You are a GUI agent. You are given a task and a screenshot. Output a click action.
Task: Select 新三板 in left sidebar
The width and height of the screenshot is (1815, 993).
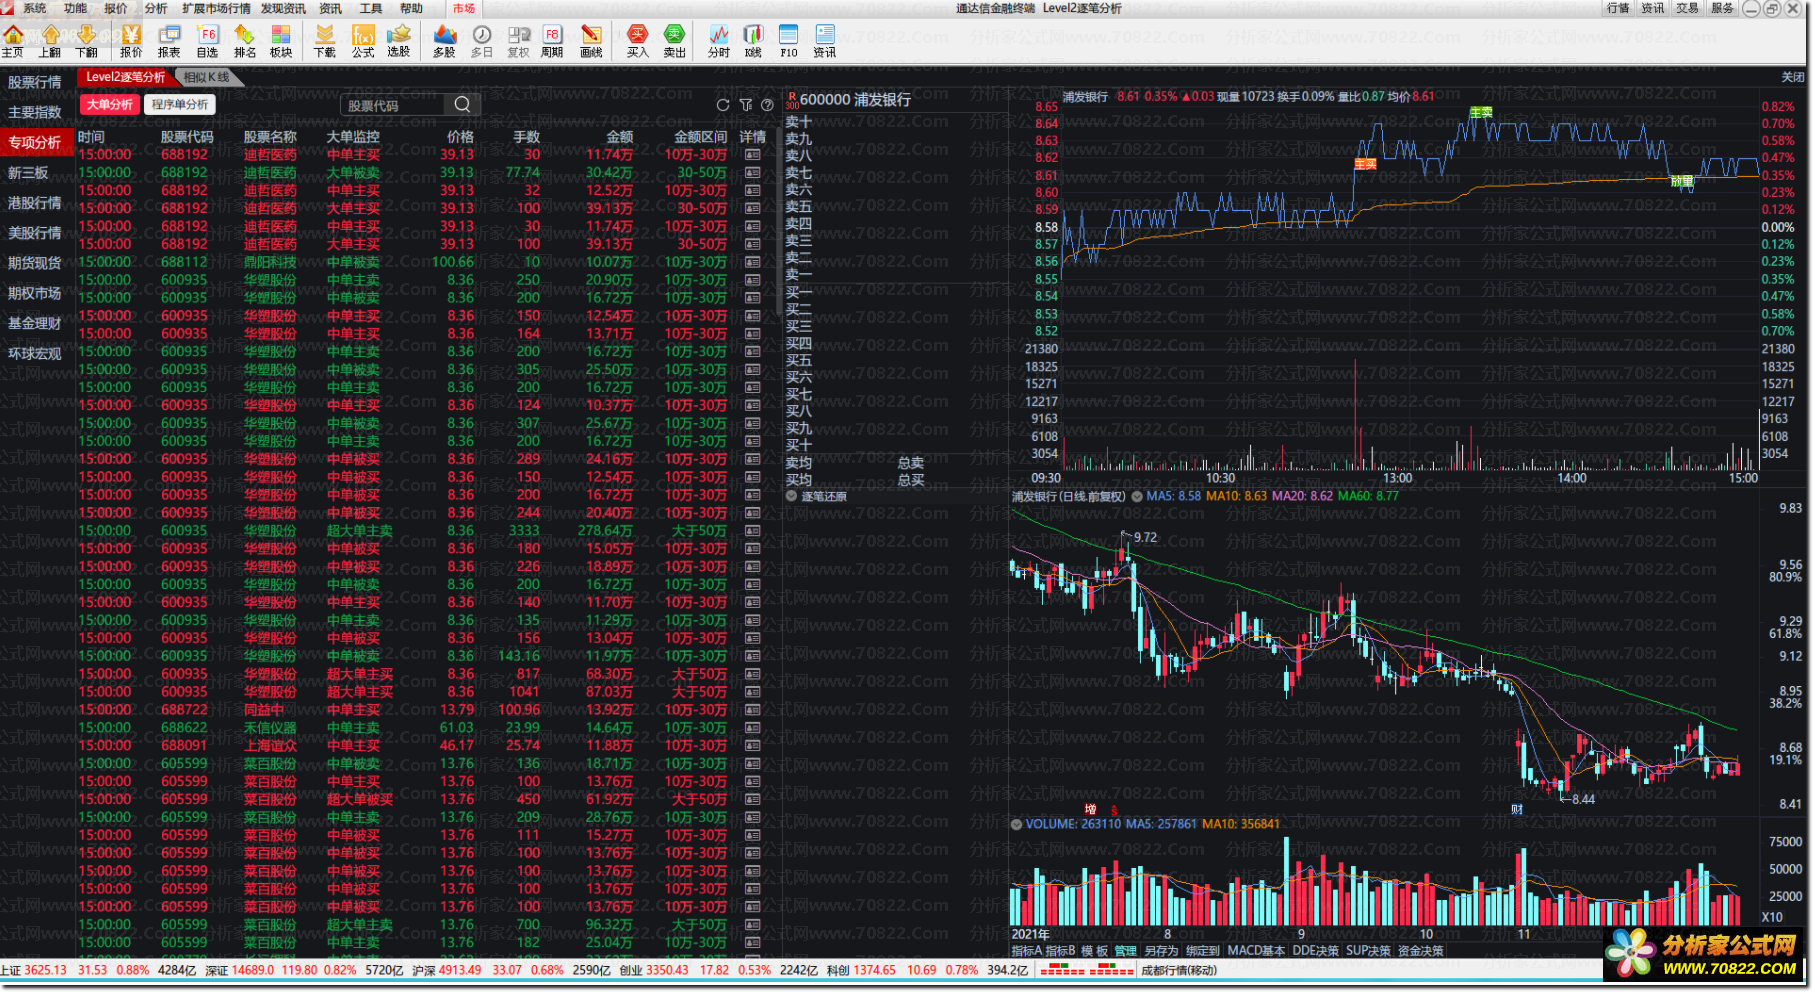click(28, 173)
